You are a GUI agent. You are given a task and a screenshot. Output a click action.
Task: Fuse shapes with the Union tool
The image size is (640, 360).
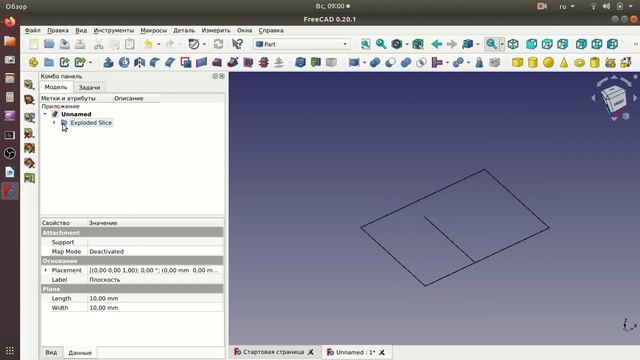406,62
